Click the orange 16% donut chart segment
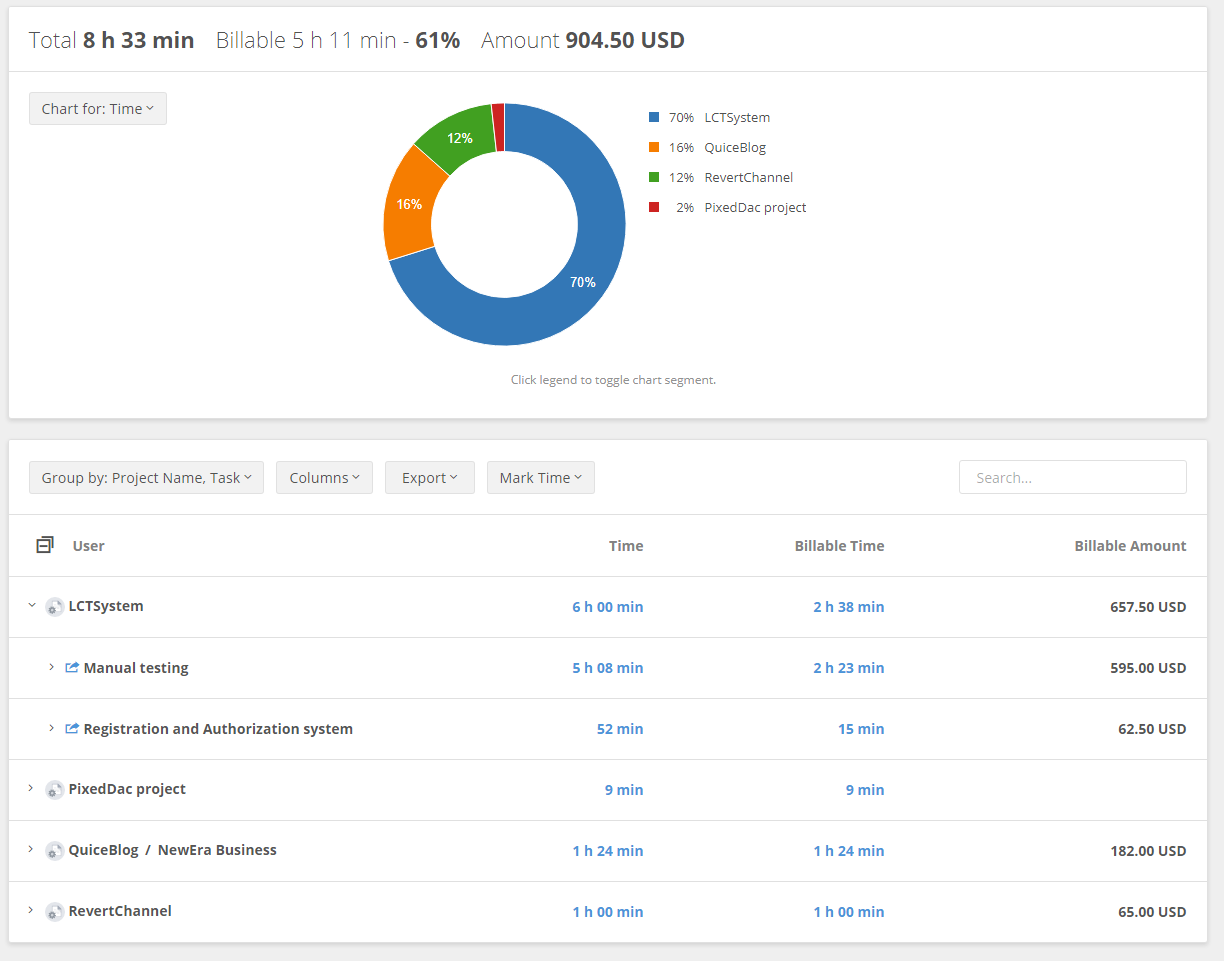1224x961 pixels. pos(409,204)
